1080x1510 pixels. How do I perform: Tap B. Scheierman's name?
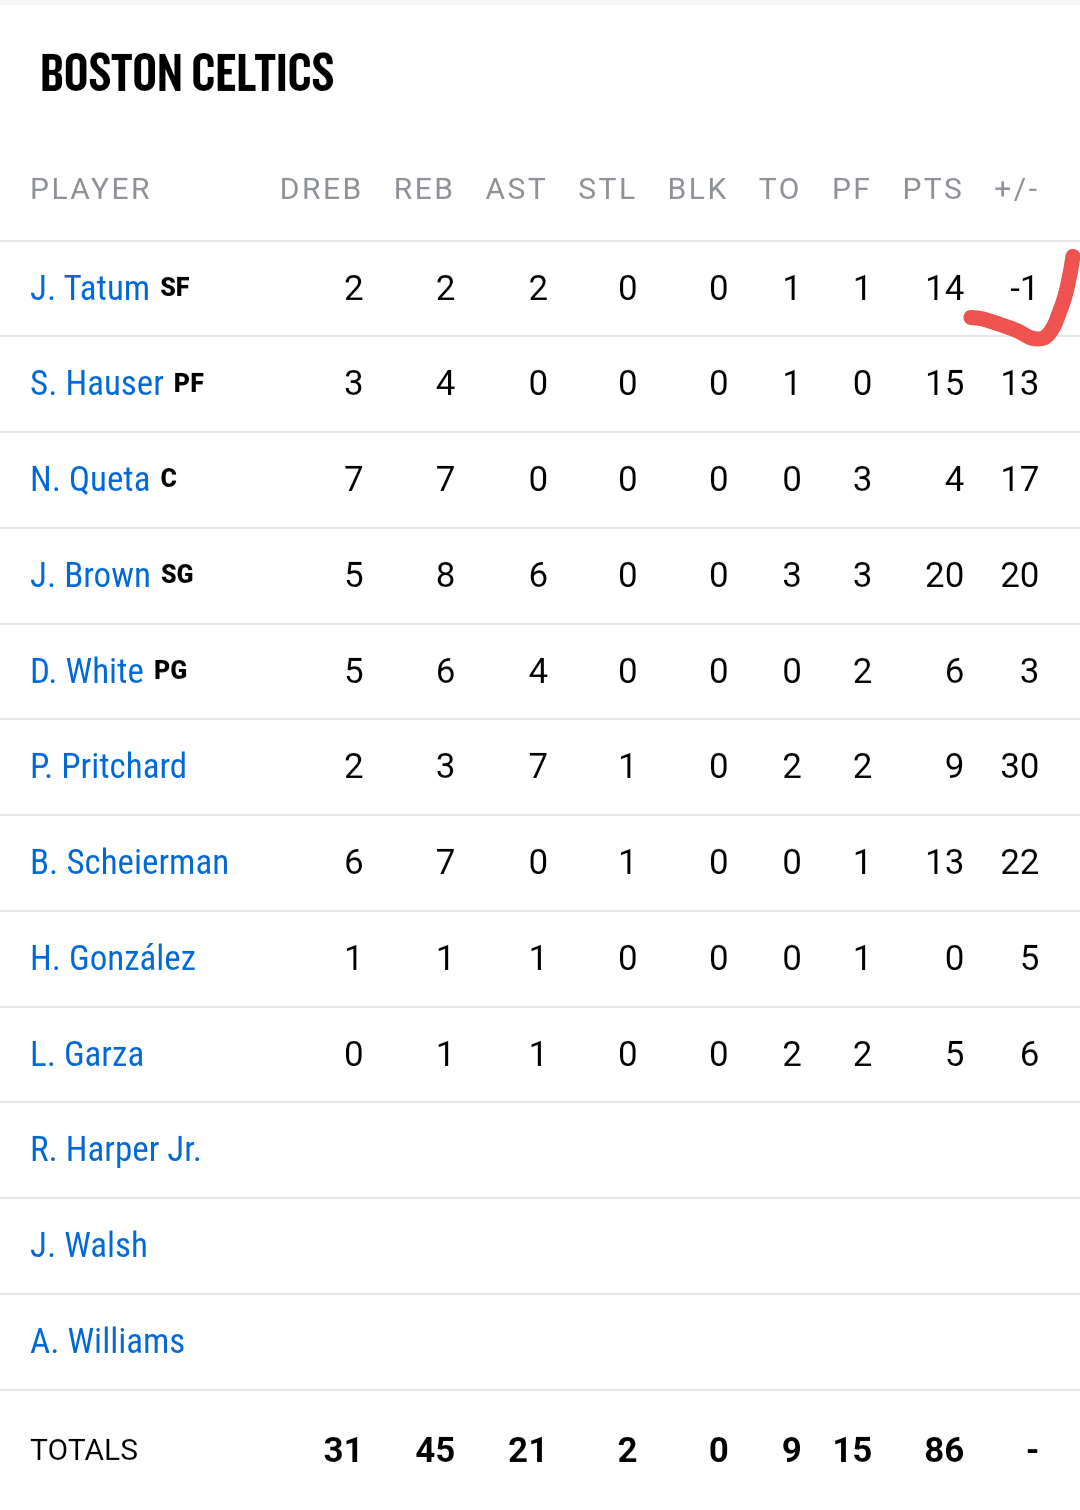tap(130, 862)
